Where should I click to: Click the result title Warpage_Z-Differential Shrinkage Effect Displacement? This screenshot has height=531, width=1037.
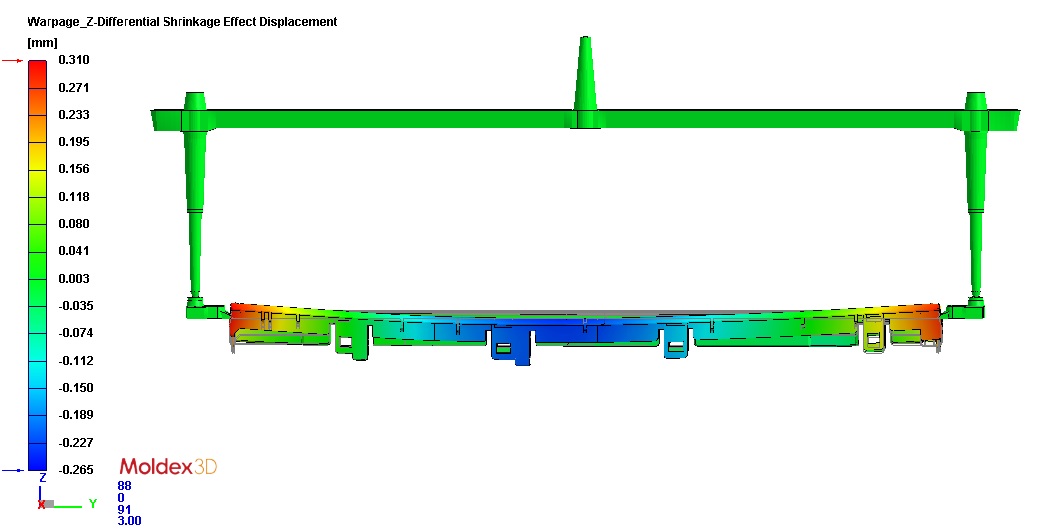point(182,22)
